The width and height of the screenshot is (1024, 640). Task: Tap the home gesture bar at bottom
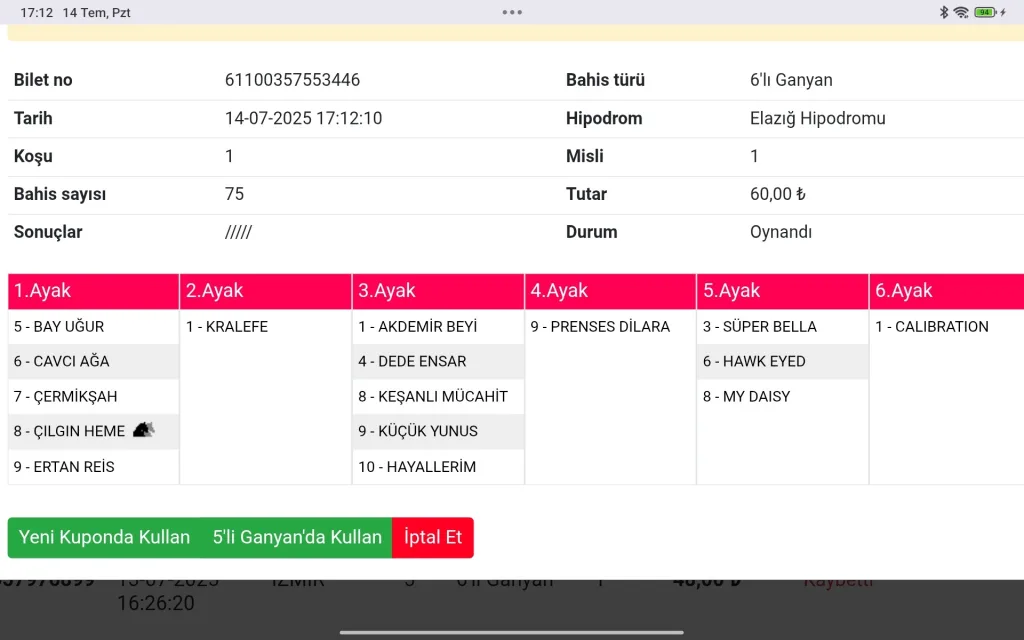[512, 632]
